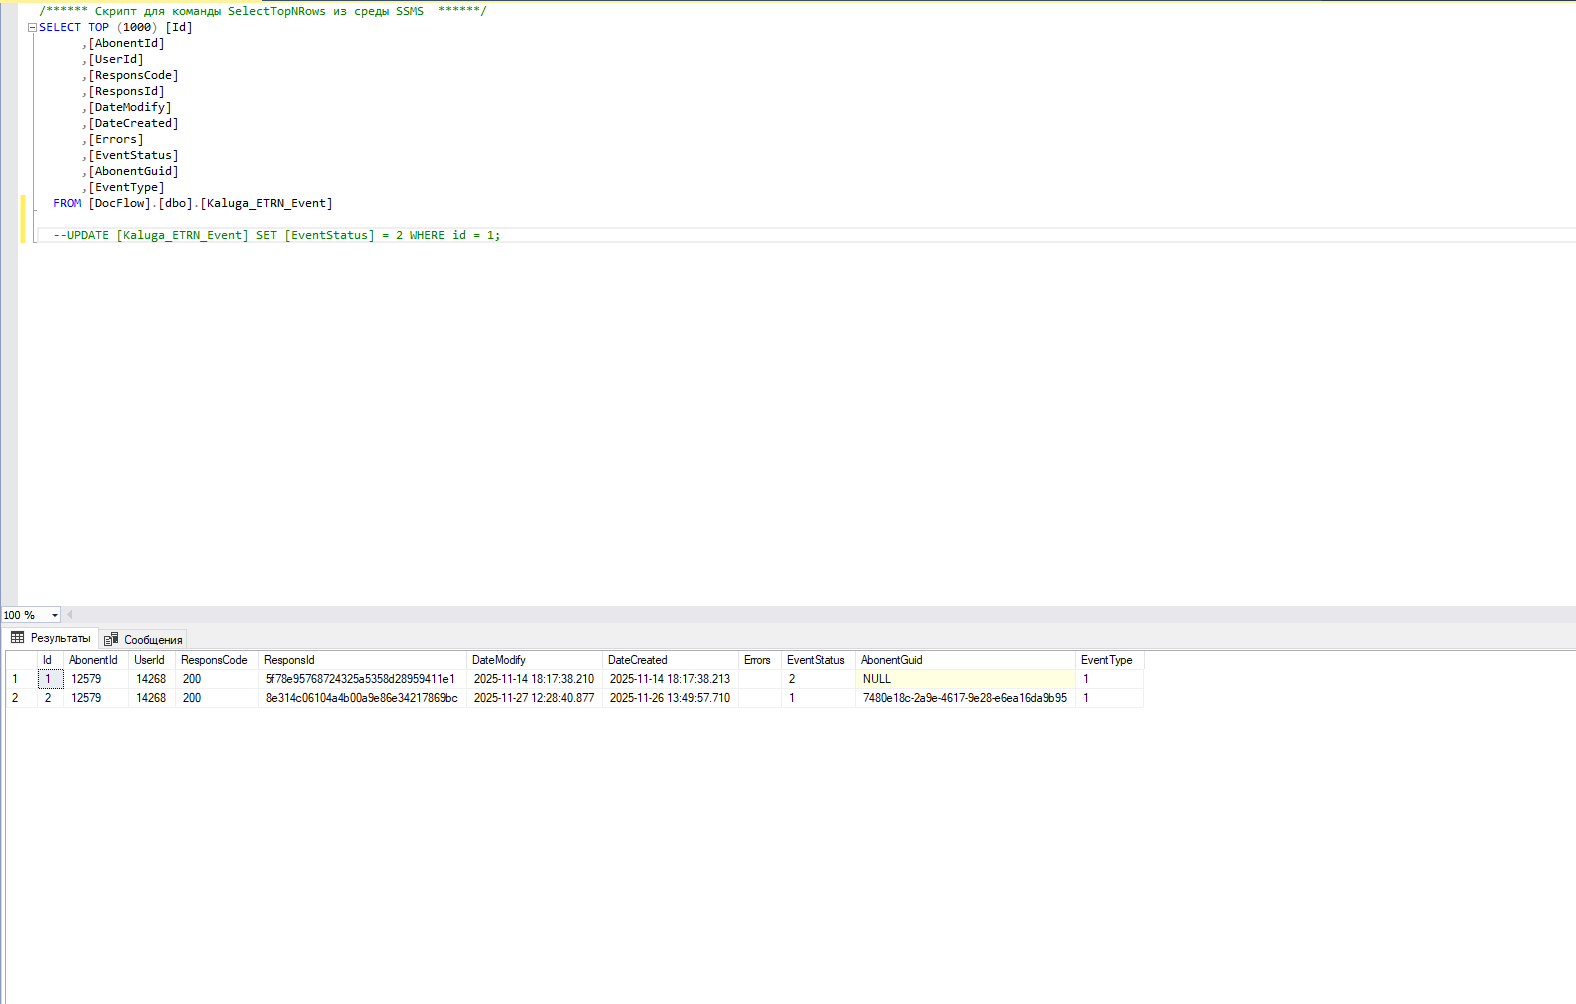Viewport: 1576px width, 1004px height.
Task: Select the EventStatus column header in results
Action: [x=816, y=660]
